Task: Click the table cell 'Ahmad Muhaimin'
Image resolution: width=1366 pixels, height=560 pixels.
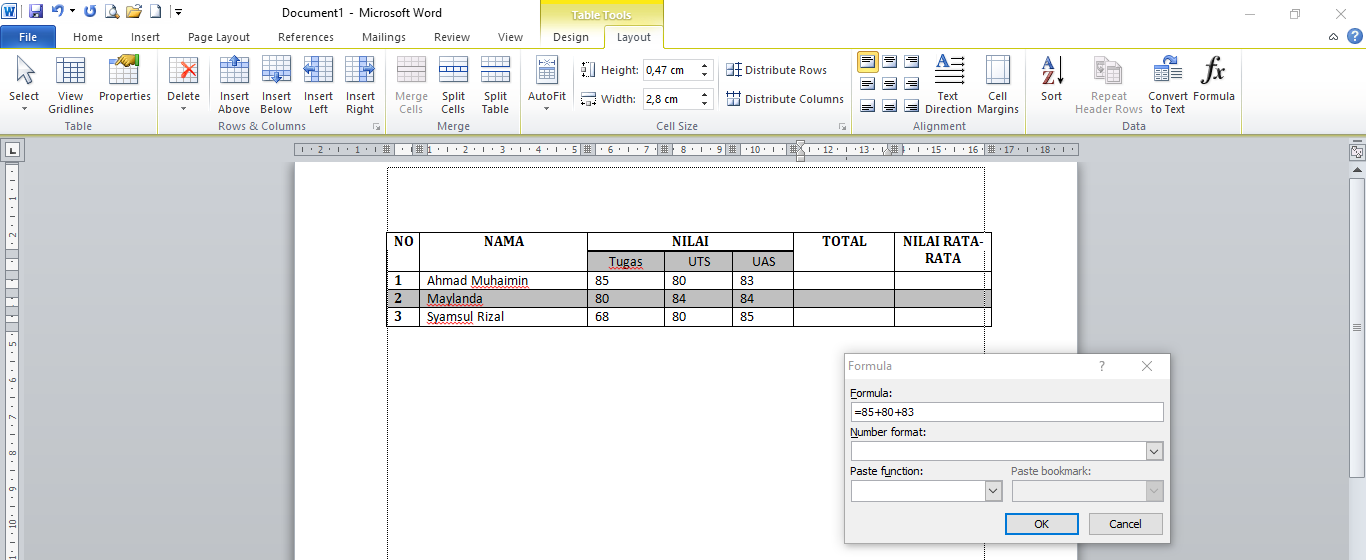Action: point(503,281)
